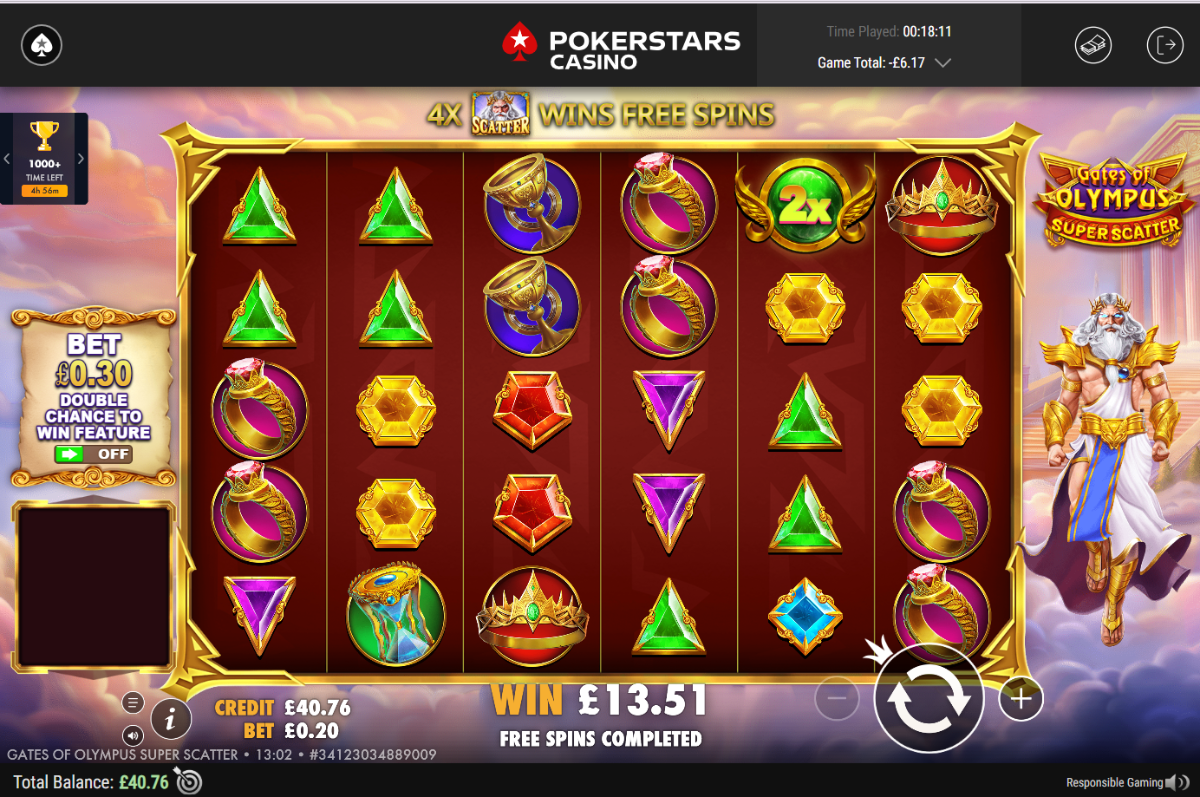The width and height of the screenshot is (1200, 797).
Task: Toggle Double Chance to Win Feature switch
Action: pos(93,454)
